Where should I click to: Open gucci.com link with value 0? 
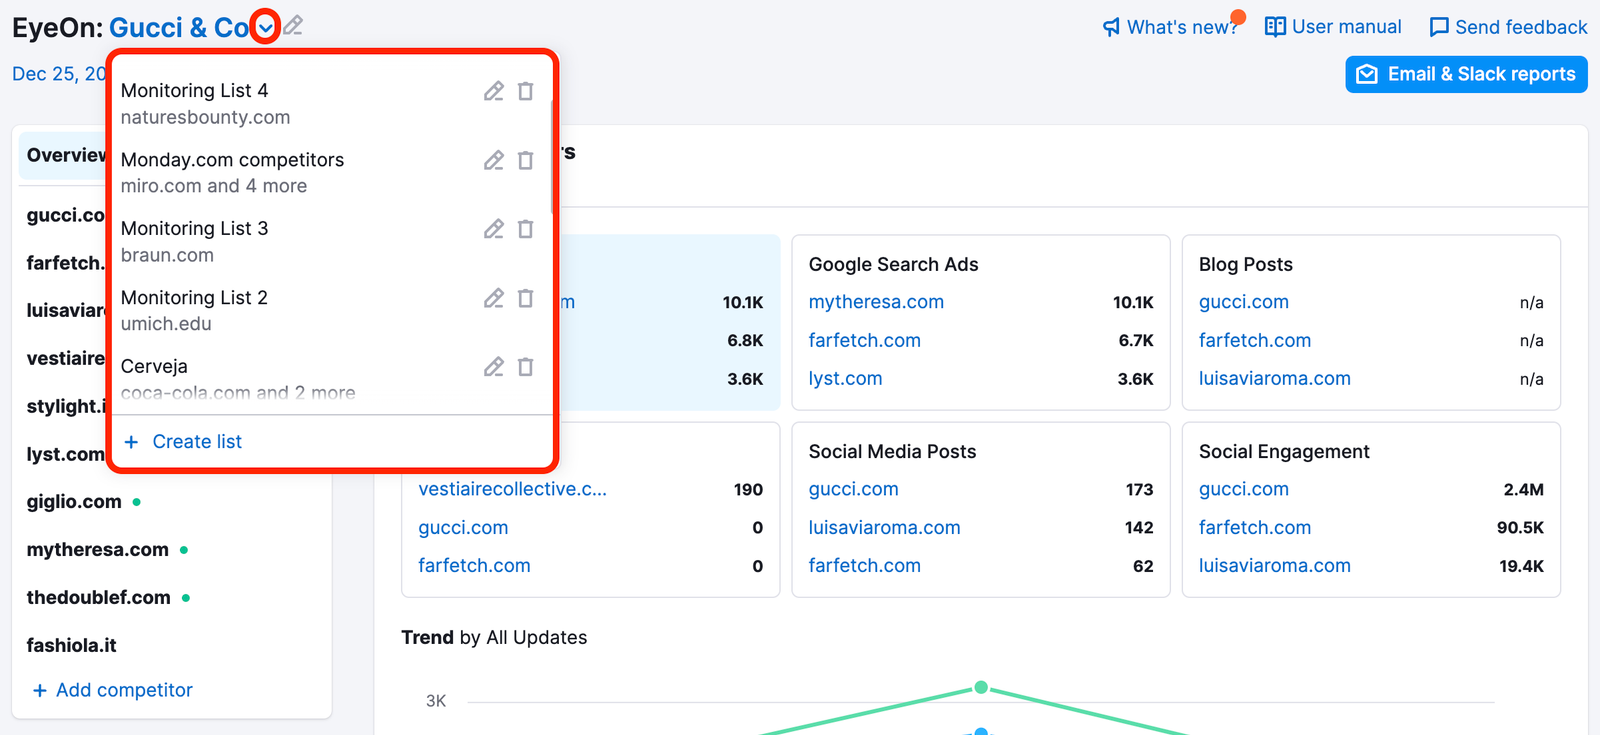pyautogui.click(x=463, y=528)
